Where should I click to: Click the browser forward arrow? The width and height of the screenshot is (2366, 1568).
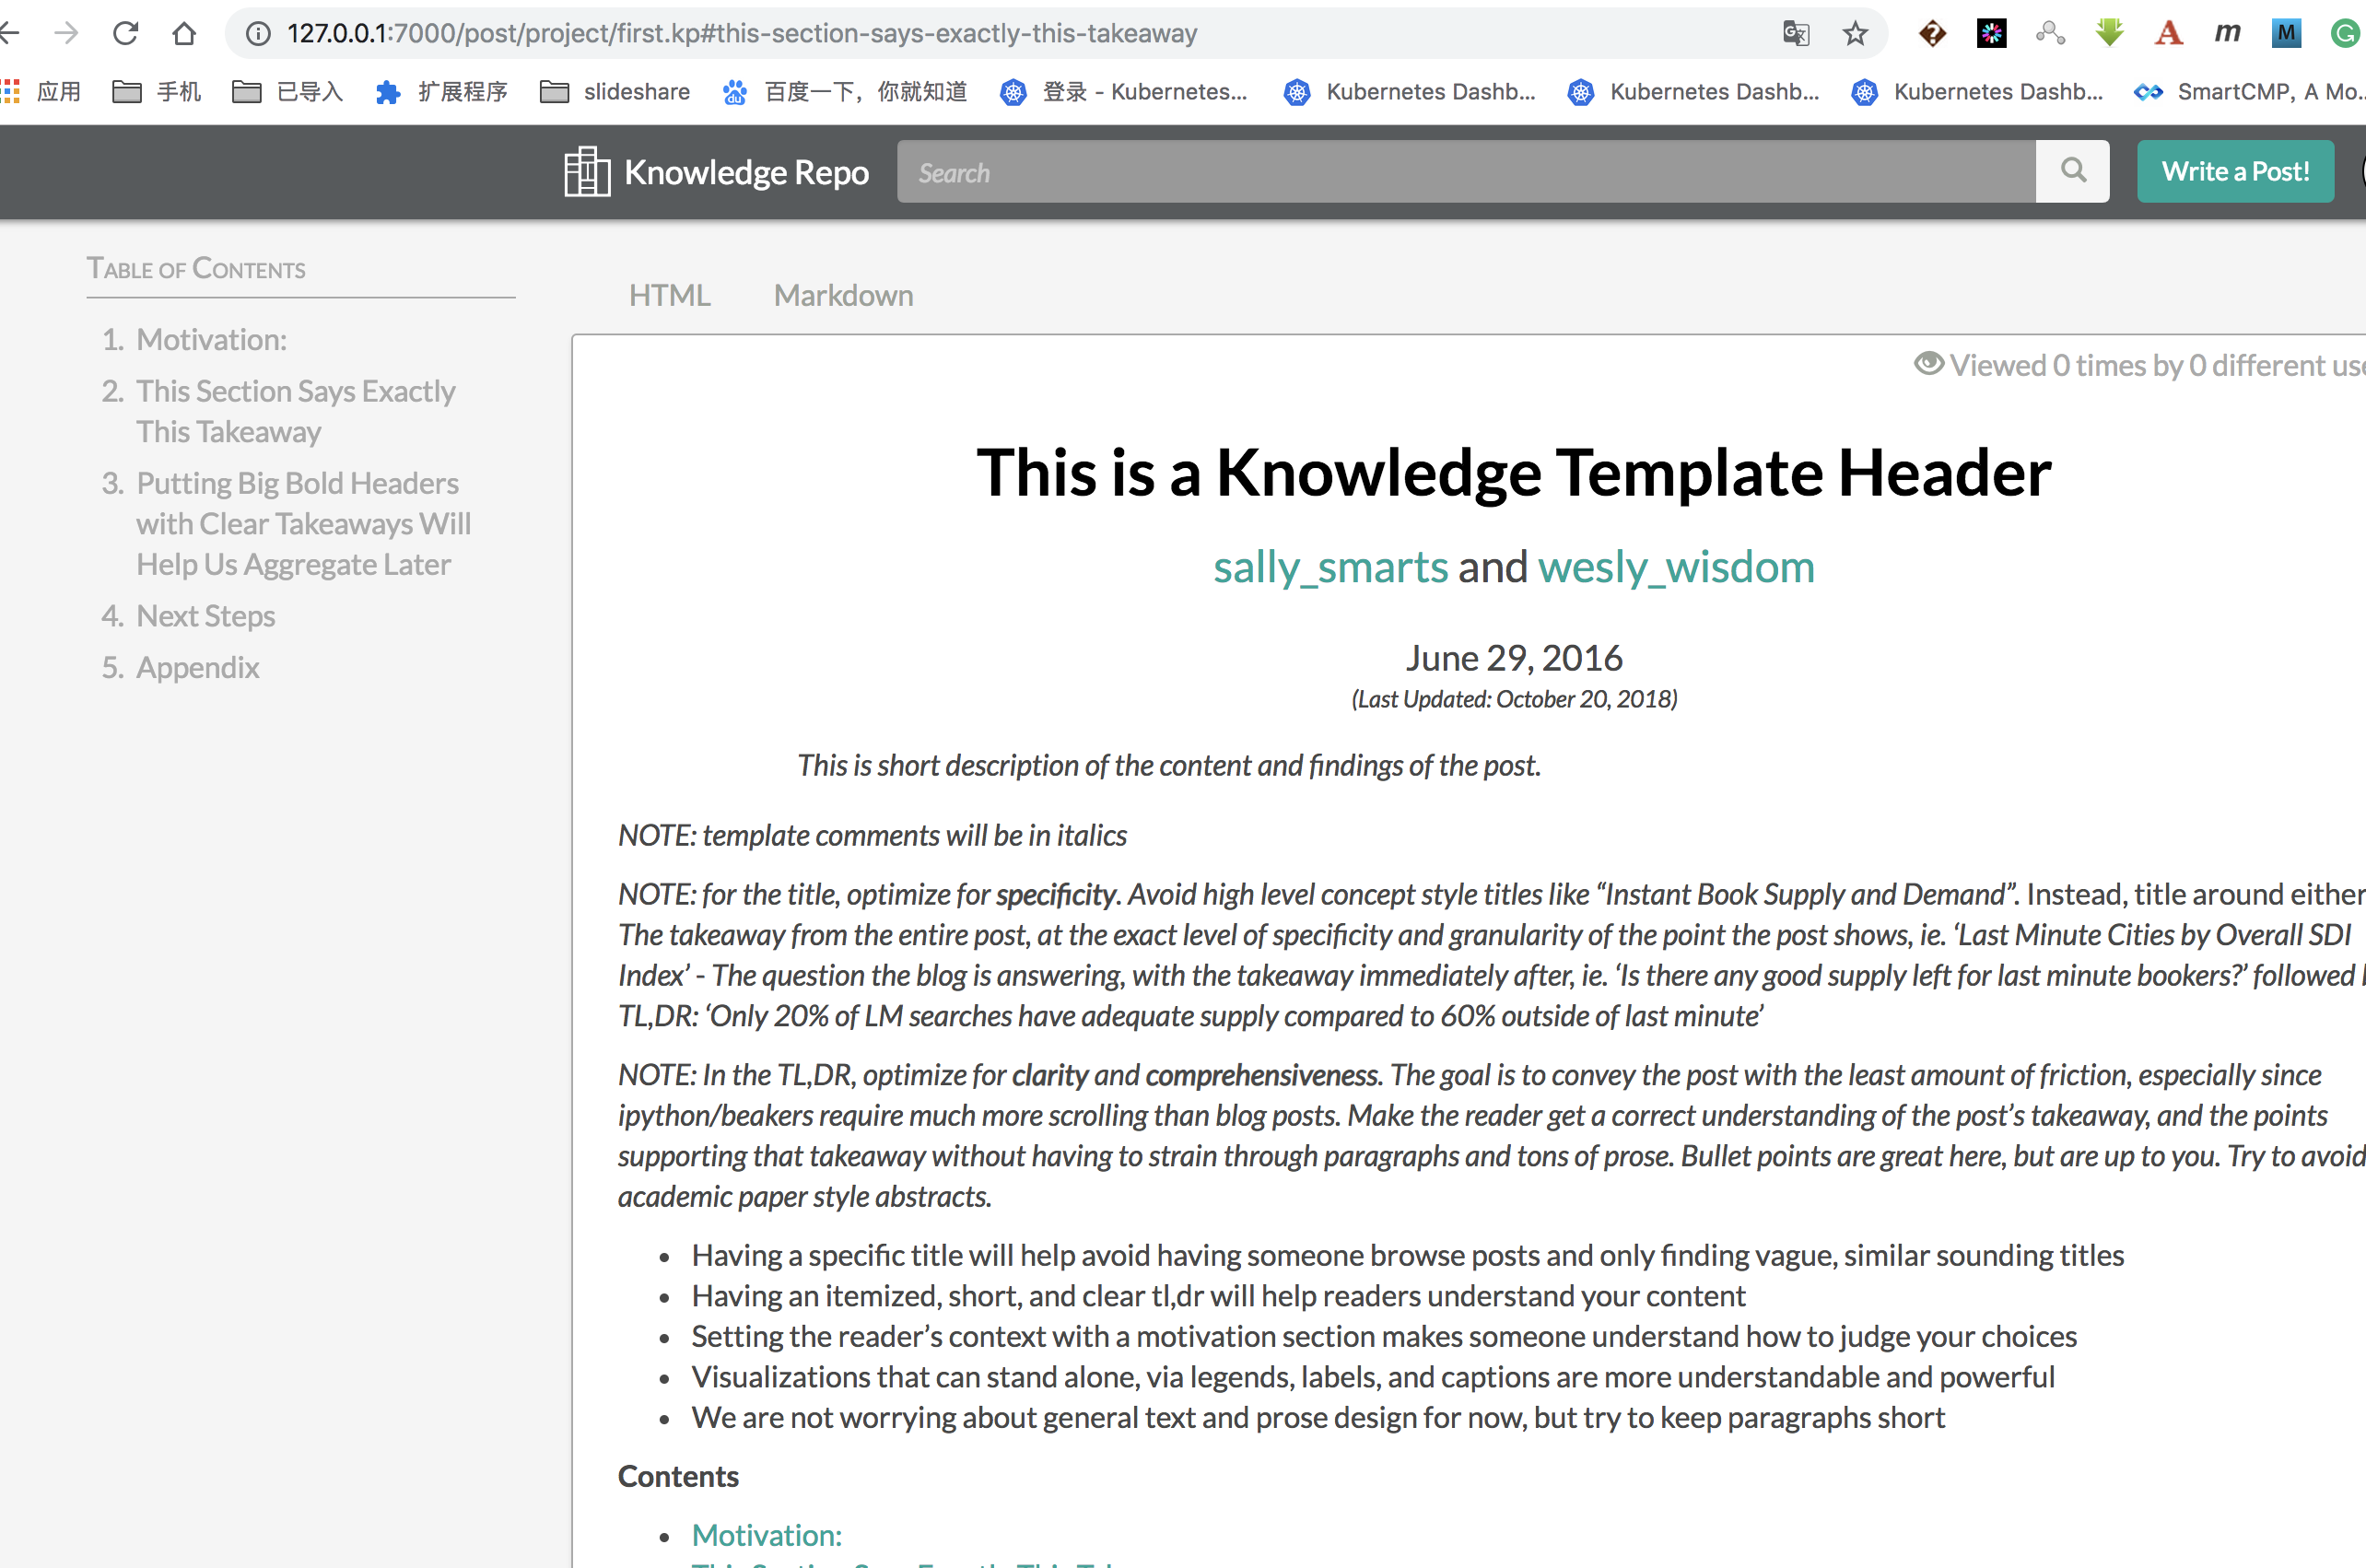click(x=66, y=33)
